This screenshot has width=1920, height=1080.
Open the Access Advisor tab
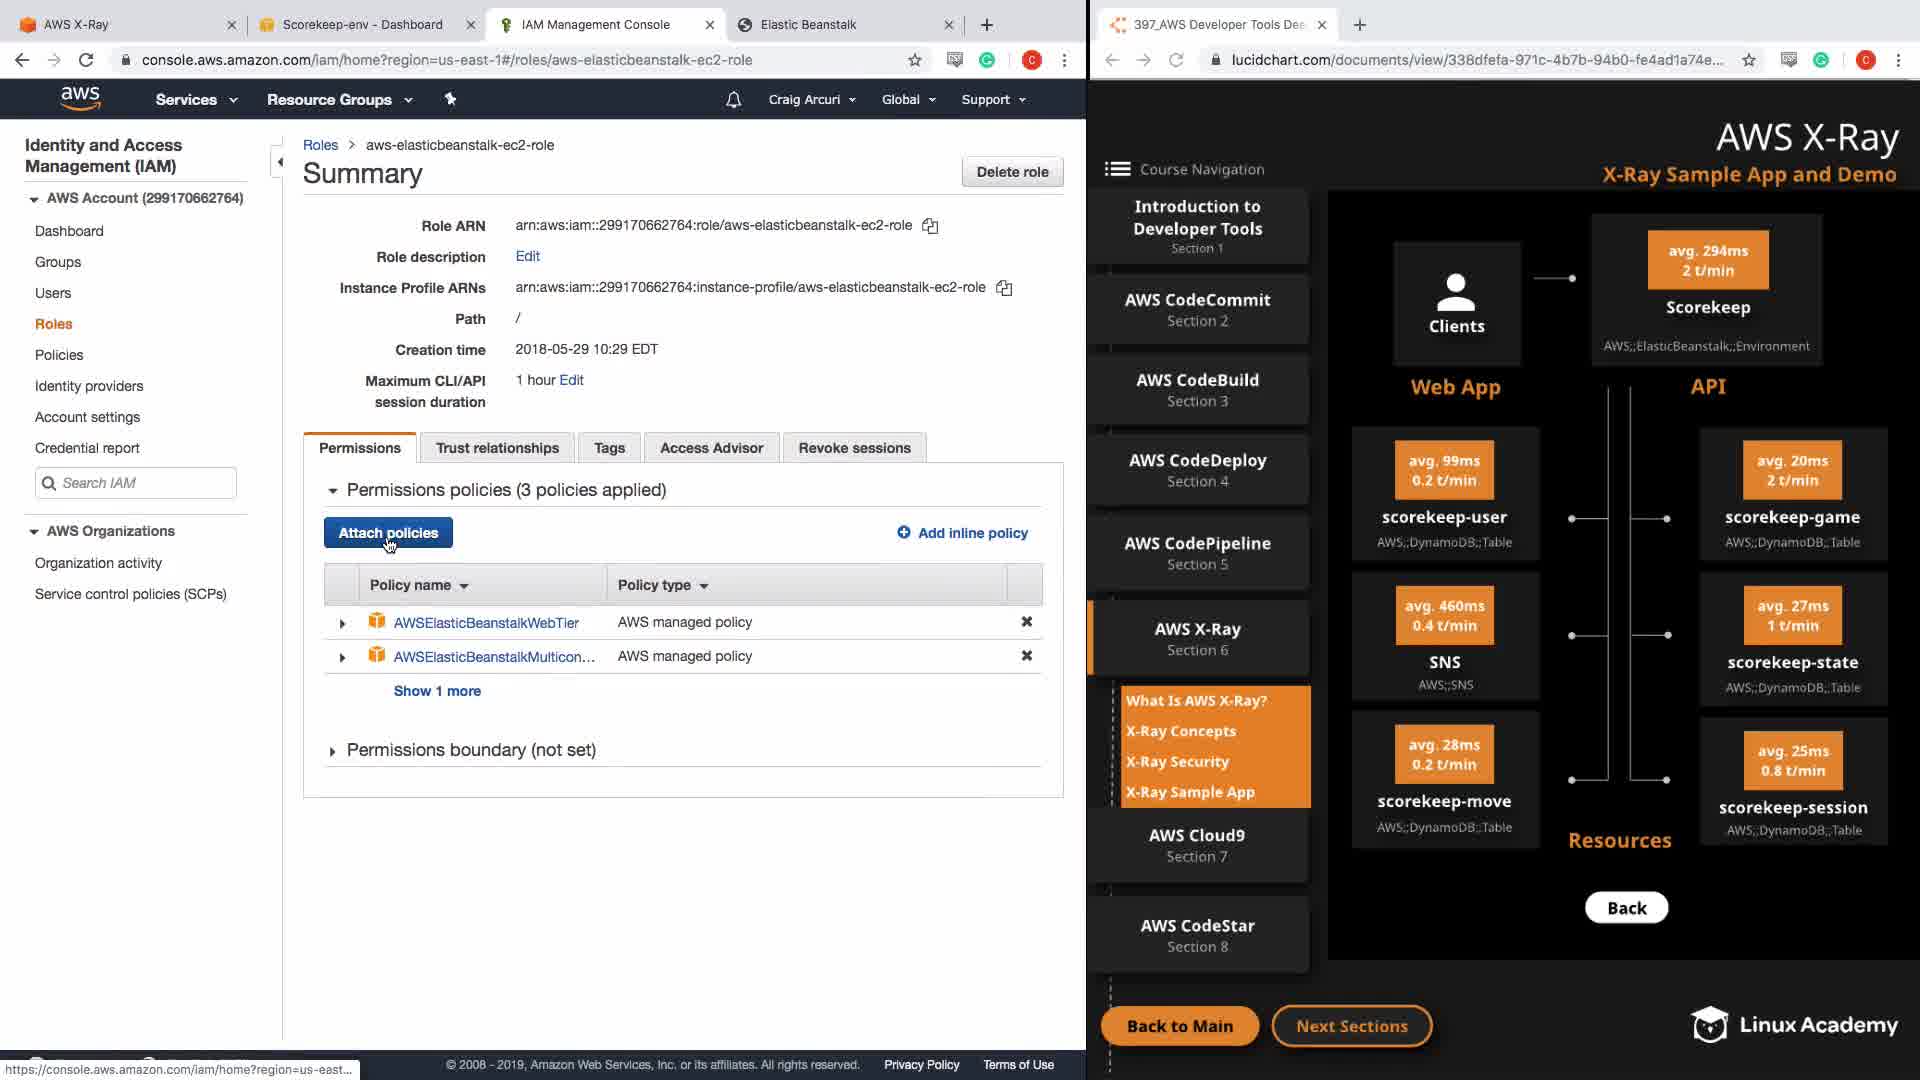(711, 448)
